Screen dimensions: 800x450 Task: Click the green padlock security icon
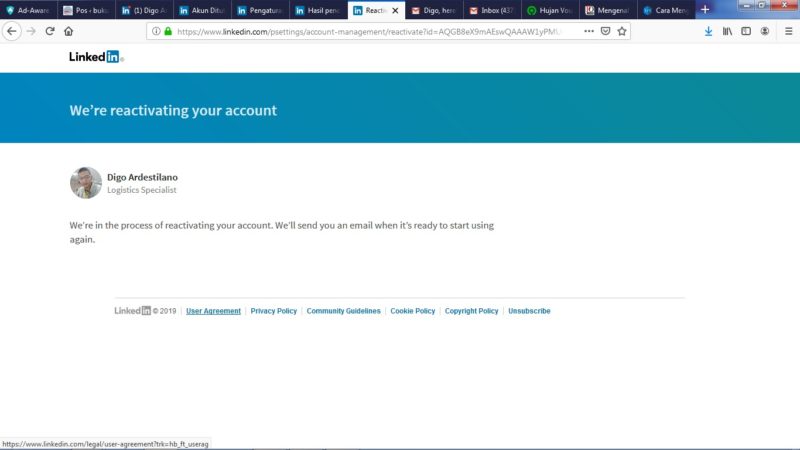click(168, 31)
